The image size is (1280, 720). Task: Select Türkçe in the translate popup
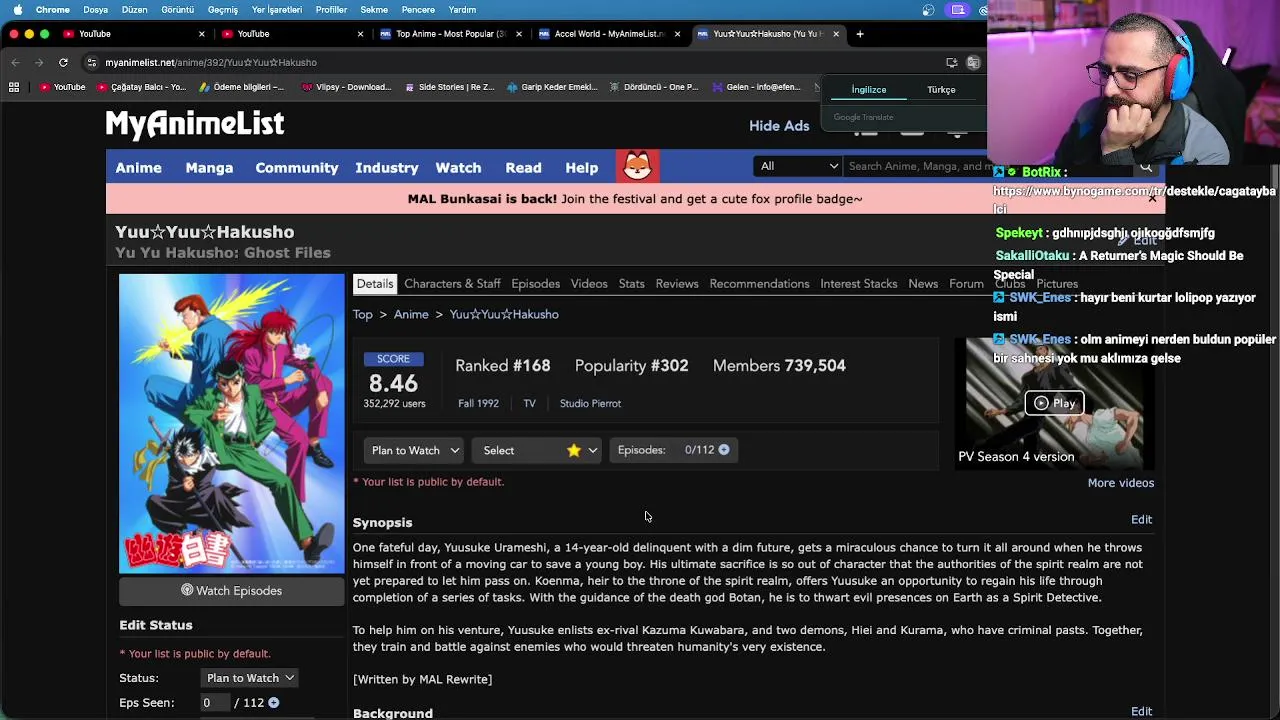pyautogui.click(x=941, y=90)
